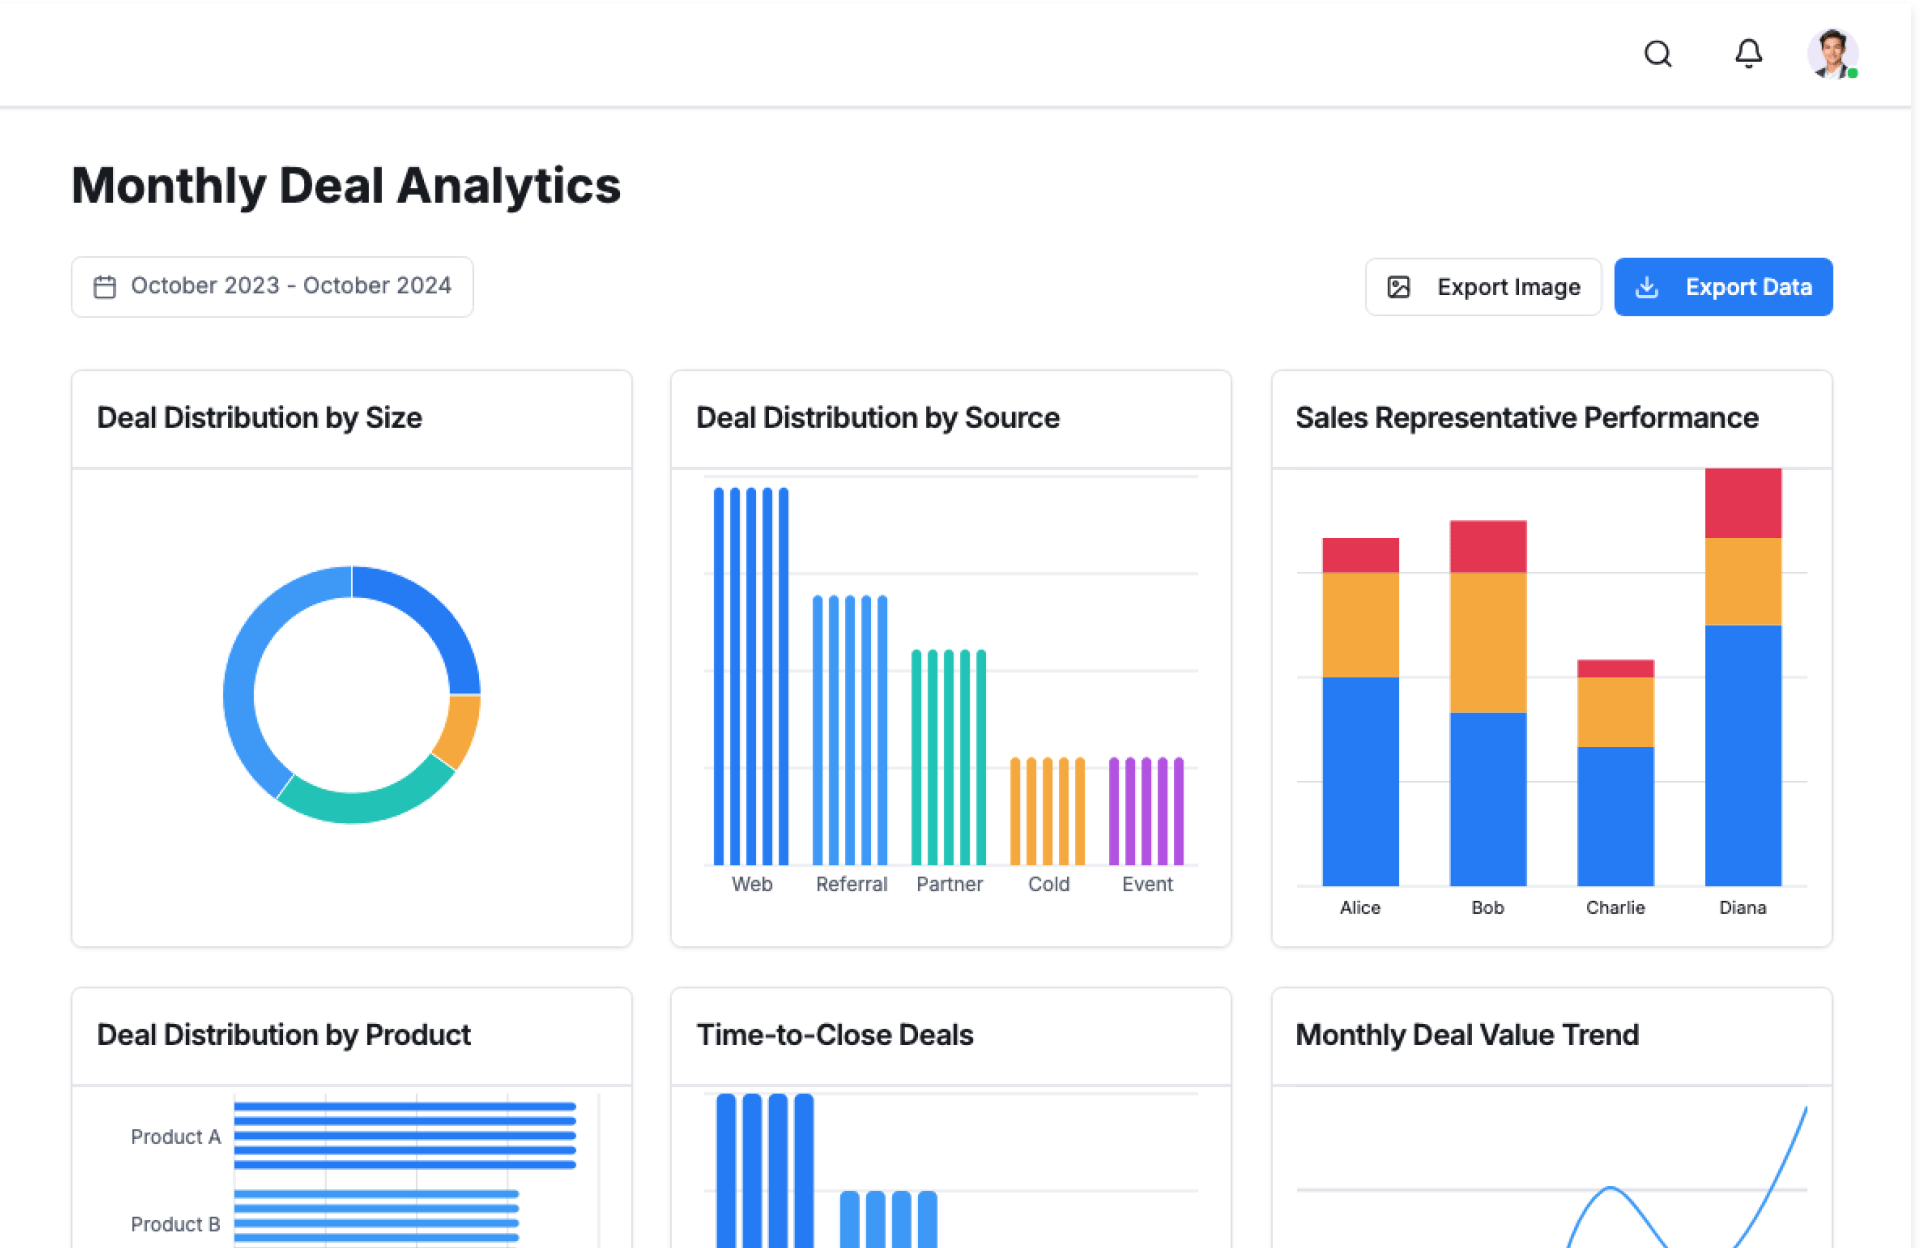Click the orange Cold bars
The width and height of the screenshot is (1920, 1248).
click(x=1047, y=812)
